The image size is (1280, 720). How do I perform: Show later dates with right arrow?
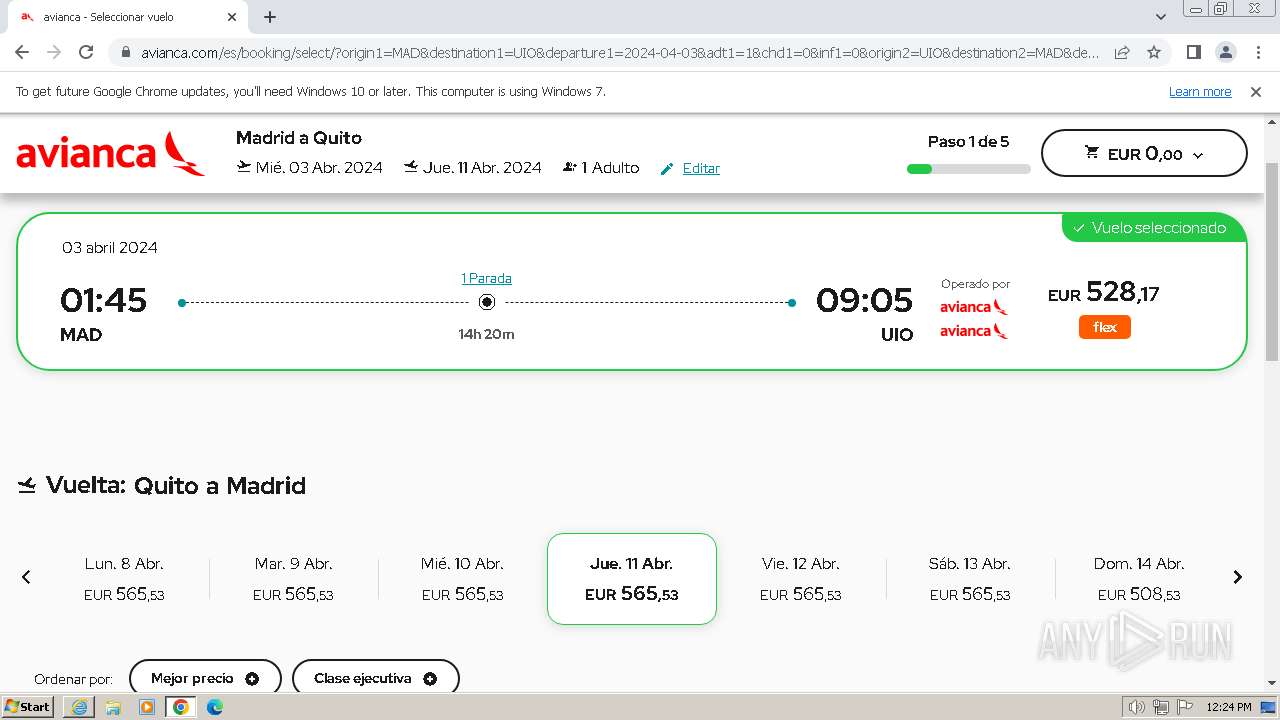tap(1237, 577)
